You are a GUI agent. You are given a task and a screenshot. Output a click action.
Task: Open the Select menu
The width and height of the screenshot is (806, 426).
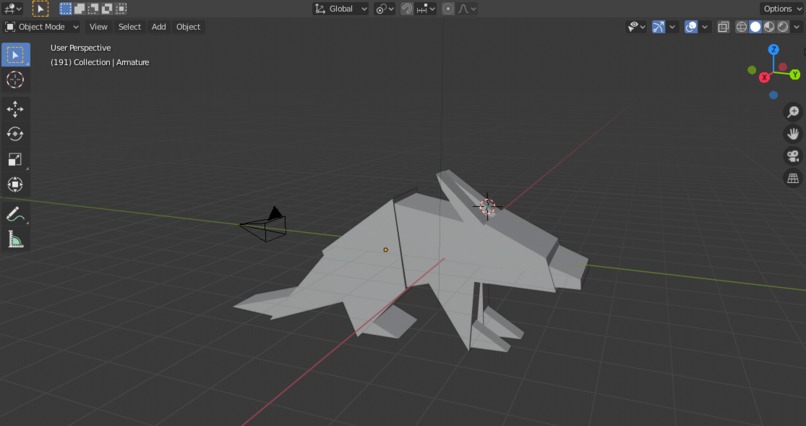[x=130, y=27]
